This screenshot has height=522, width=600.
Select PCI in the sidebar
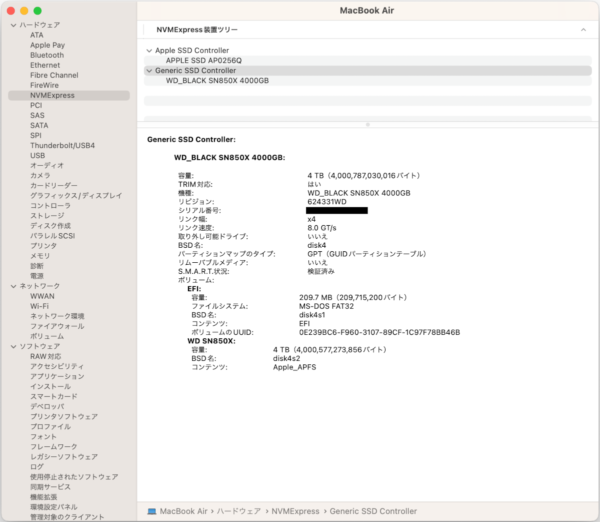(36, 105)
